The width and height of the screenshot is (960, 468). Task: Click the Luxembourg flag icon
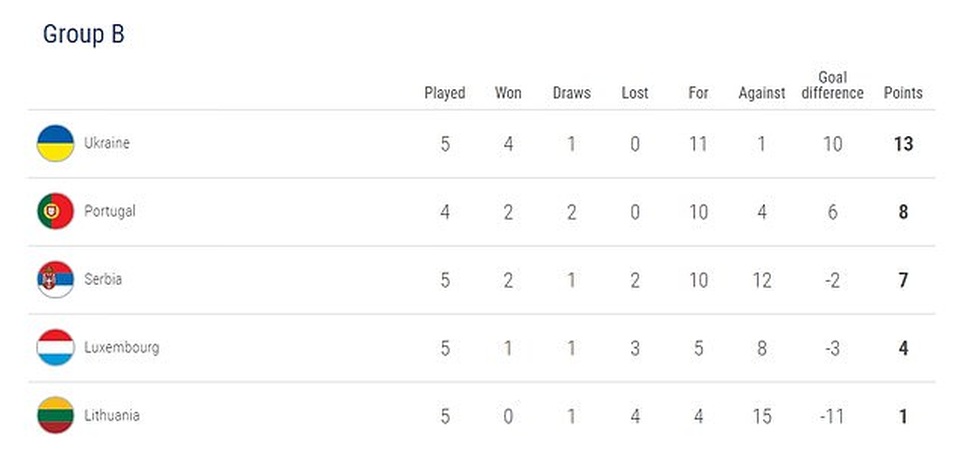click(x=55, y=347)
